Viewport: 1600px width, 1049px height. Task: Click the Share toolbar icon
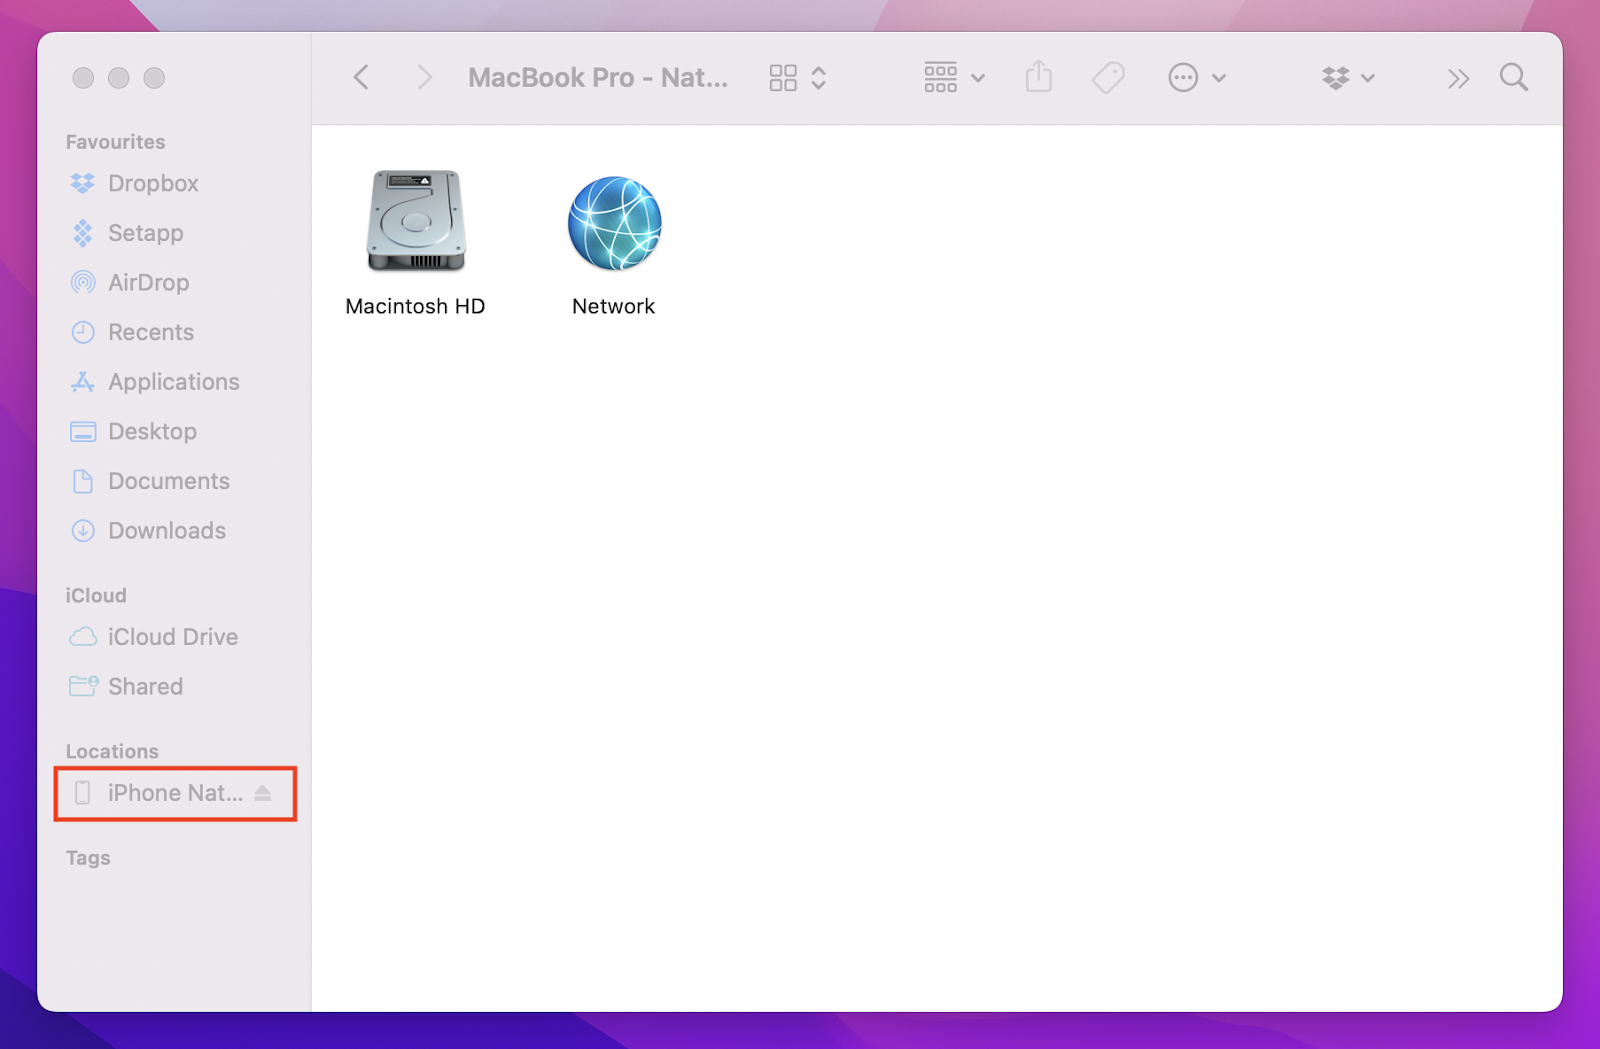[x=1039, y=76]
